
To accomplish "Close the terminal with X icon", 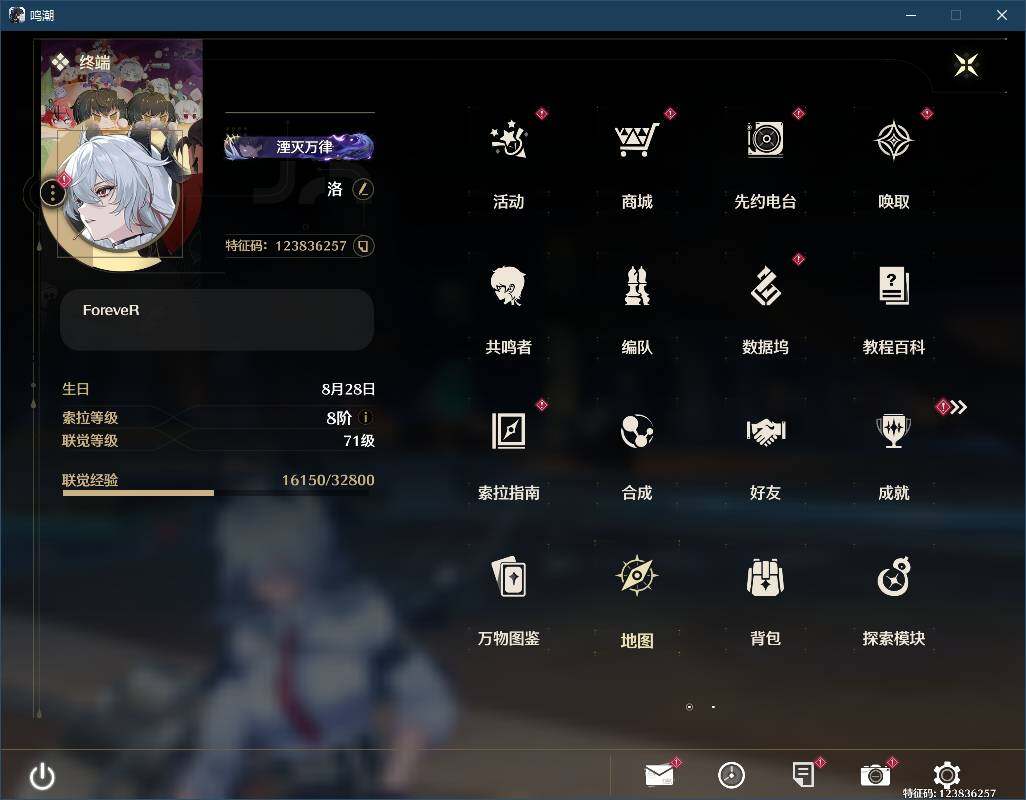I will tap(966, 65).
